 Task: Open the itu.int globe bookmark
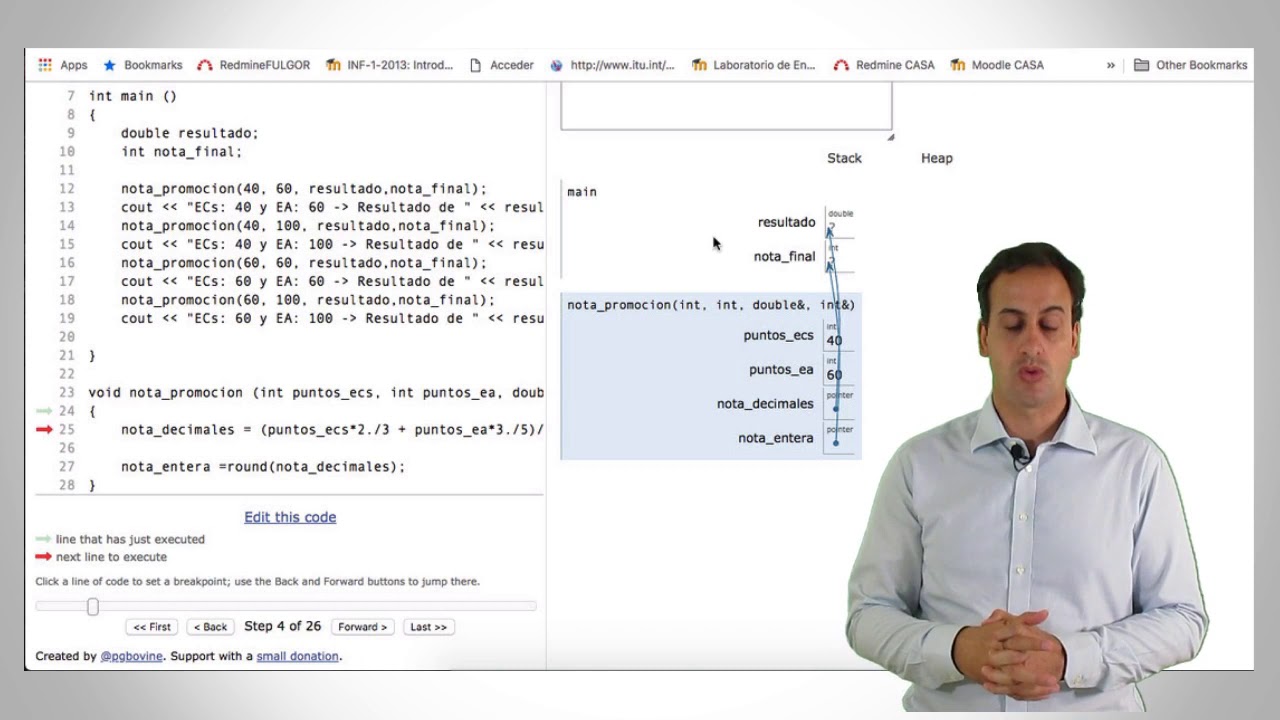click(x=612, y=65)
